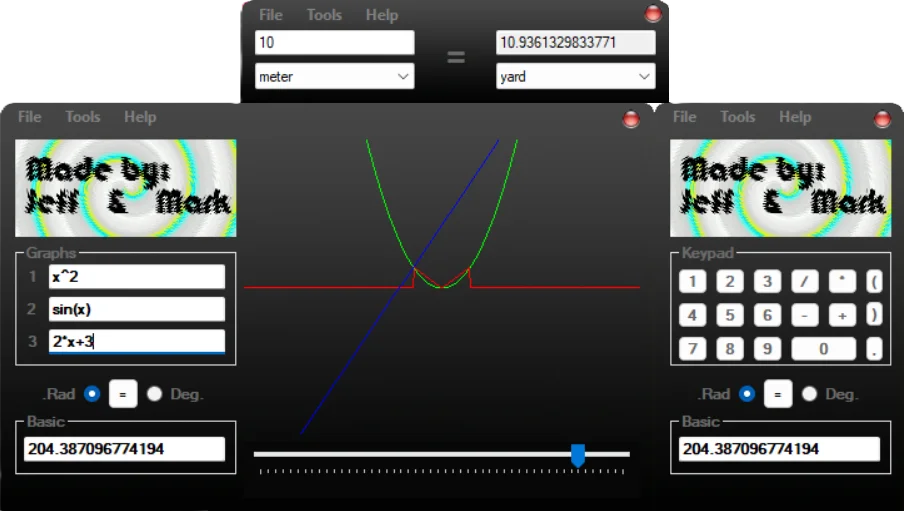Open the yard target unit dropdown
904x511 pixels.
[575, 76]
